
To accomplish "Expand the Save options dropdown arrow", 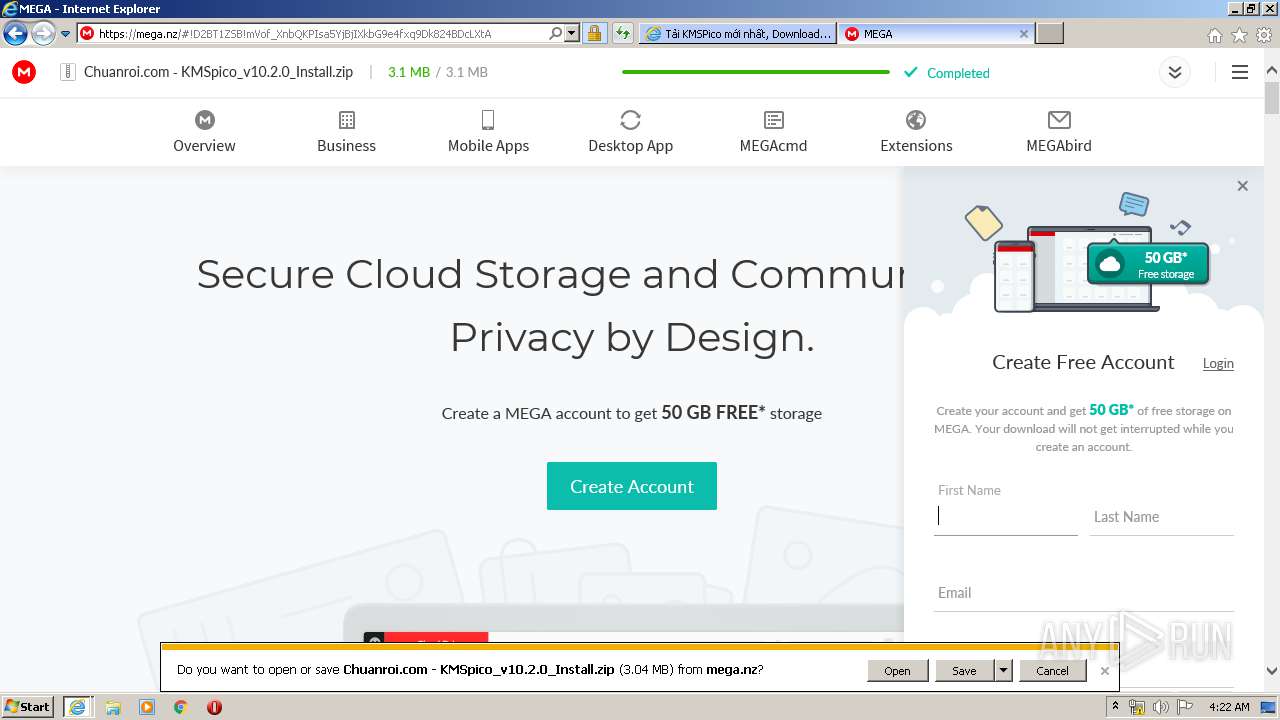I will [1003, 671].
